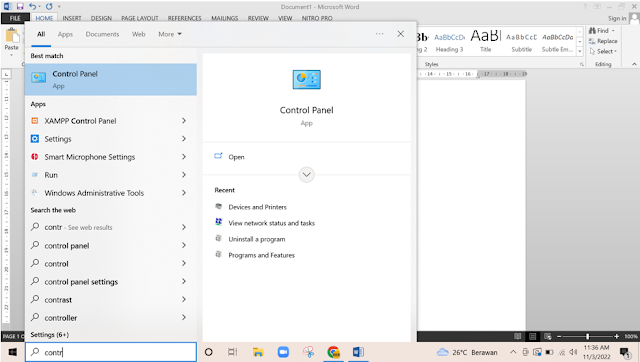This screenshot has width=640, height=362.
Task: Click Open in the Control Panel preview
Action: click(x=236, y=157)
